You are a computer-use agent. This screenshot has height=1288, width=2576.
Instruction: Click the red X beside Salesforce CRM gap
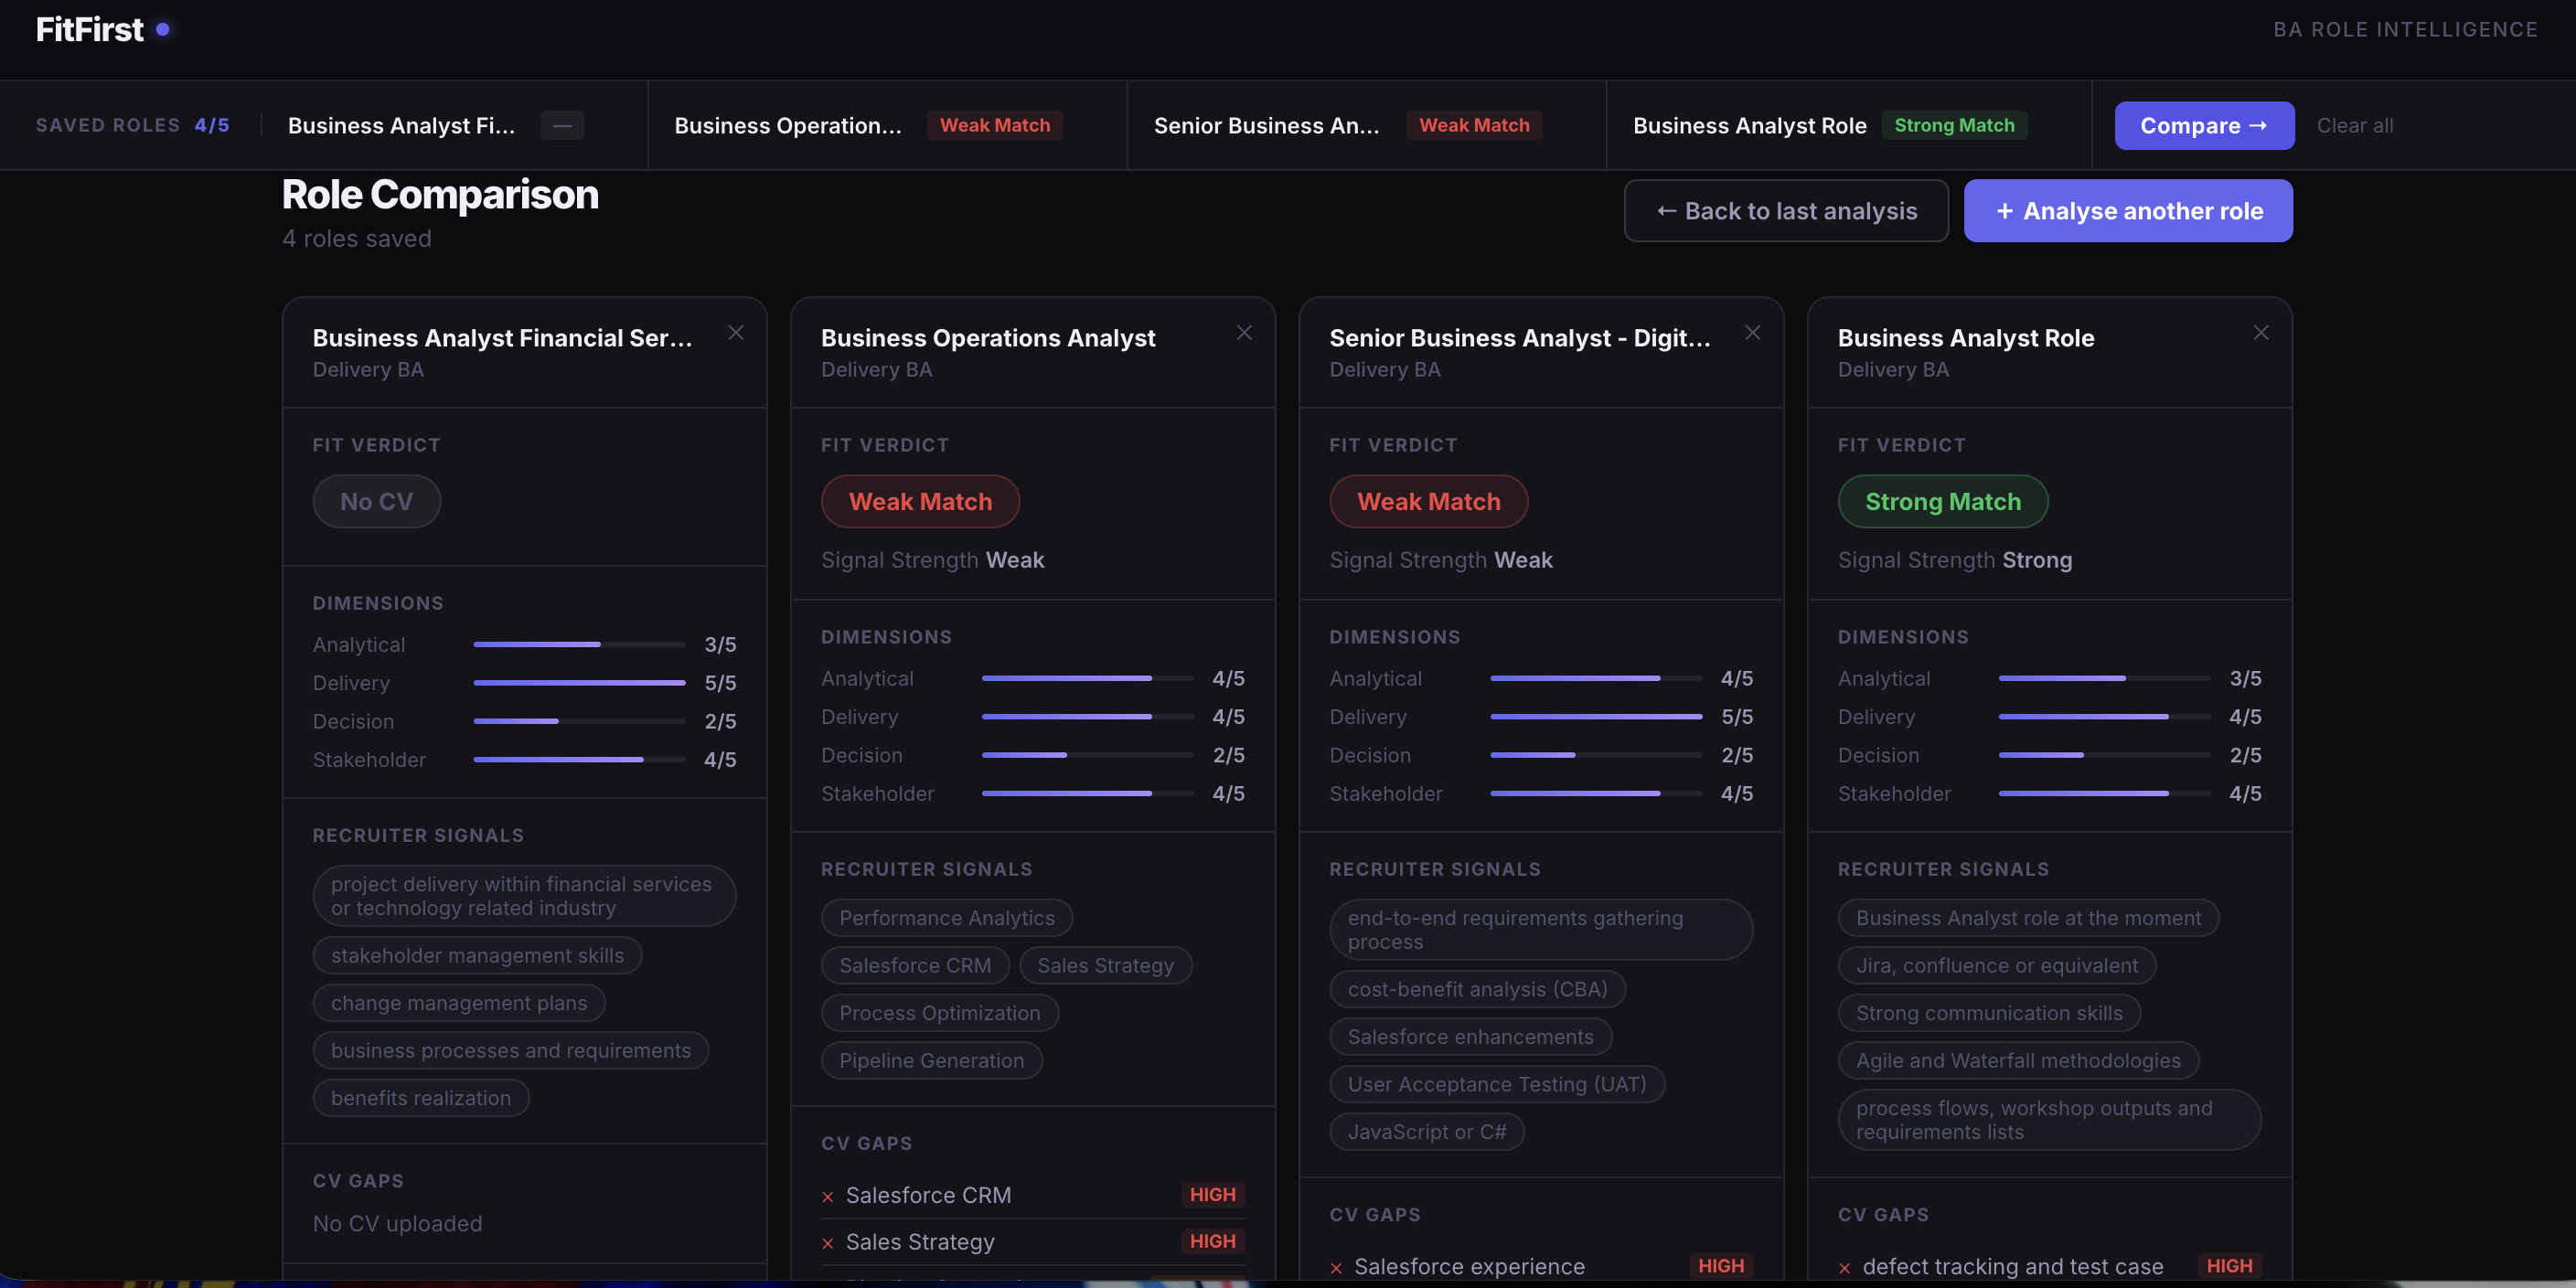828,1197
